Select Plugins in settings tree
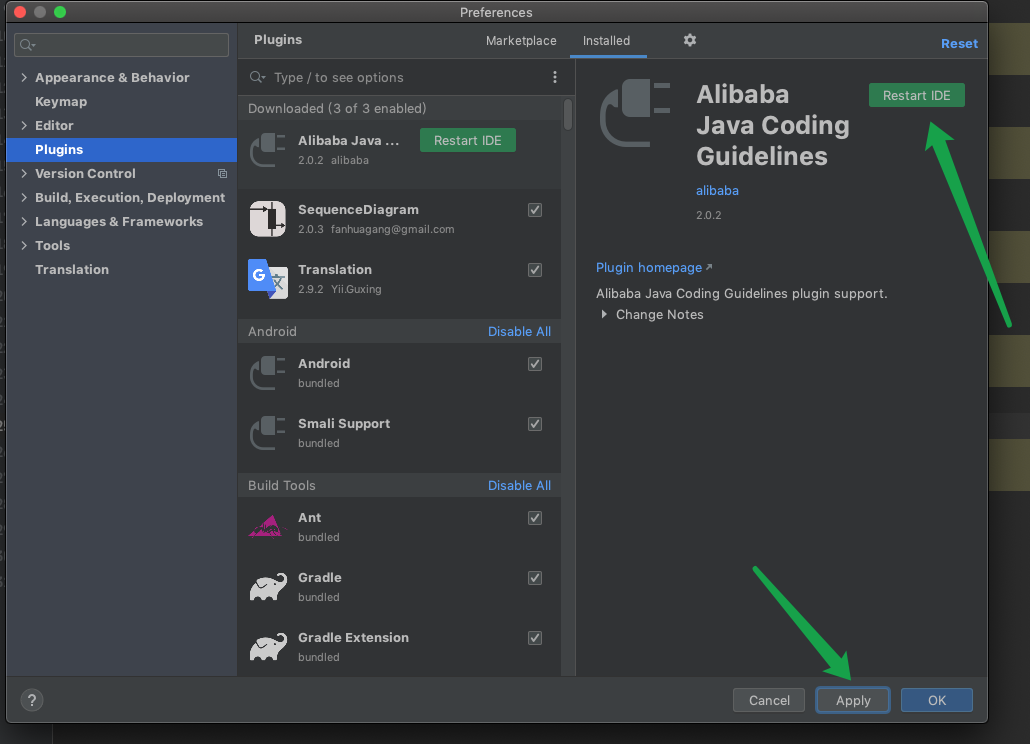This screenshot has height=744, width=1030. (x=122, y=150)
